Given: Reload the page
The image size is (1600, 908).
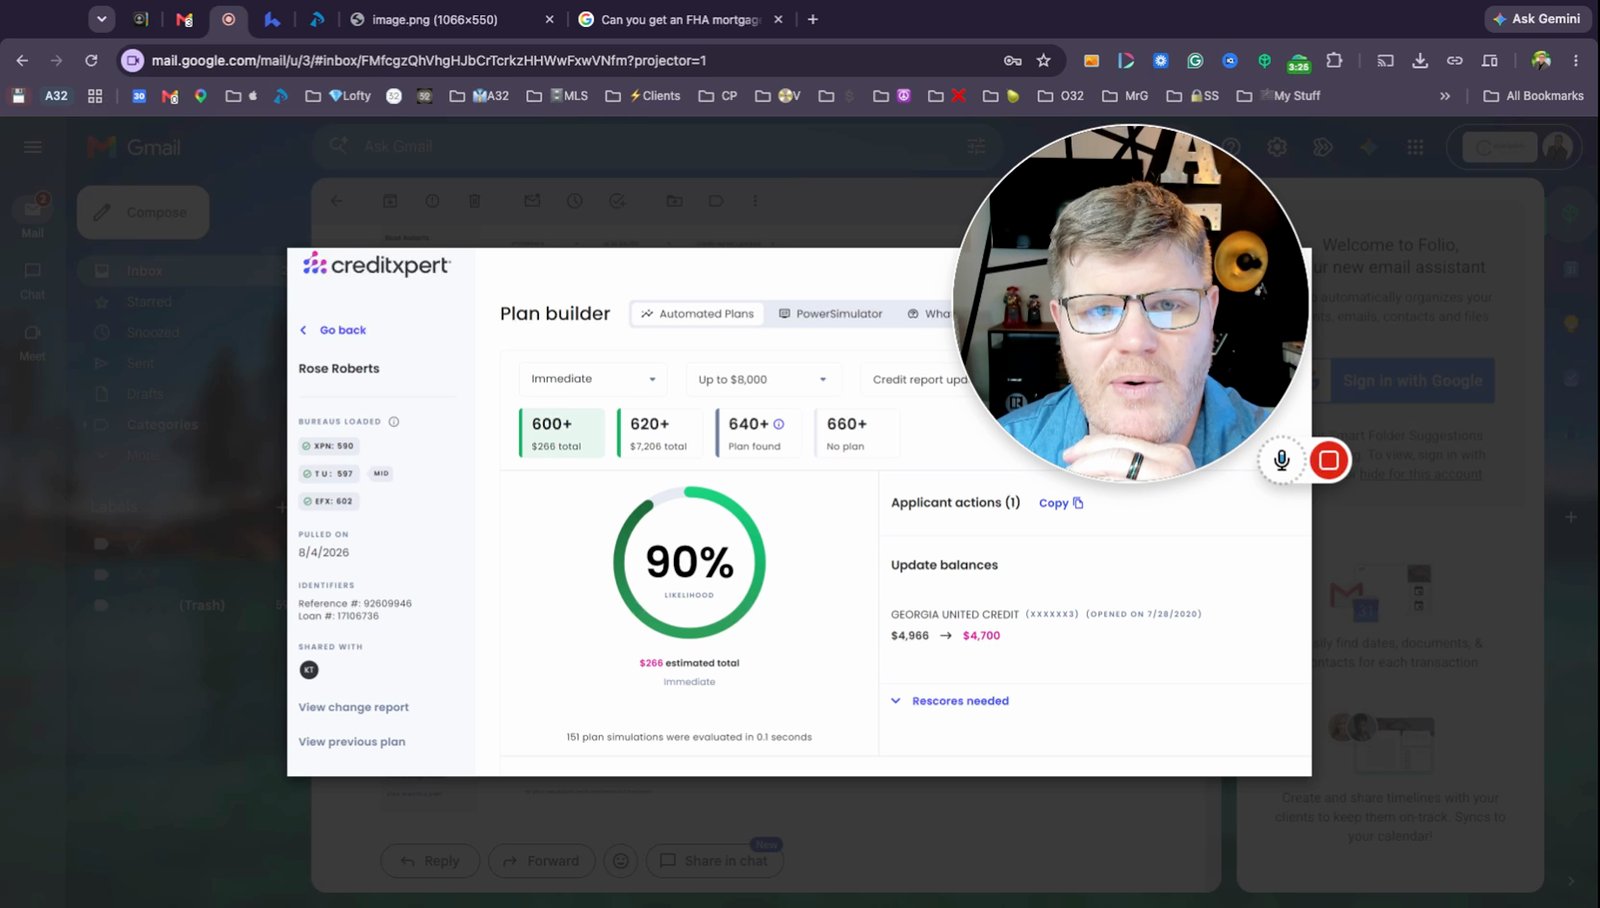Looking at the screenshot, I should tap(91, 61).
